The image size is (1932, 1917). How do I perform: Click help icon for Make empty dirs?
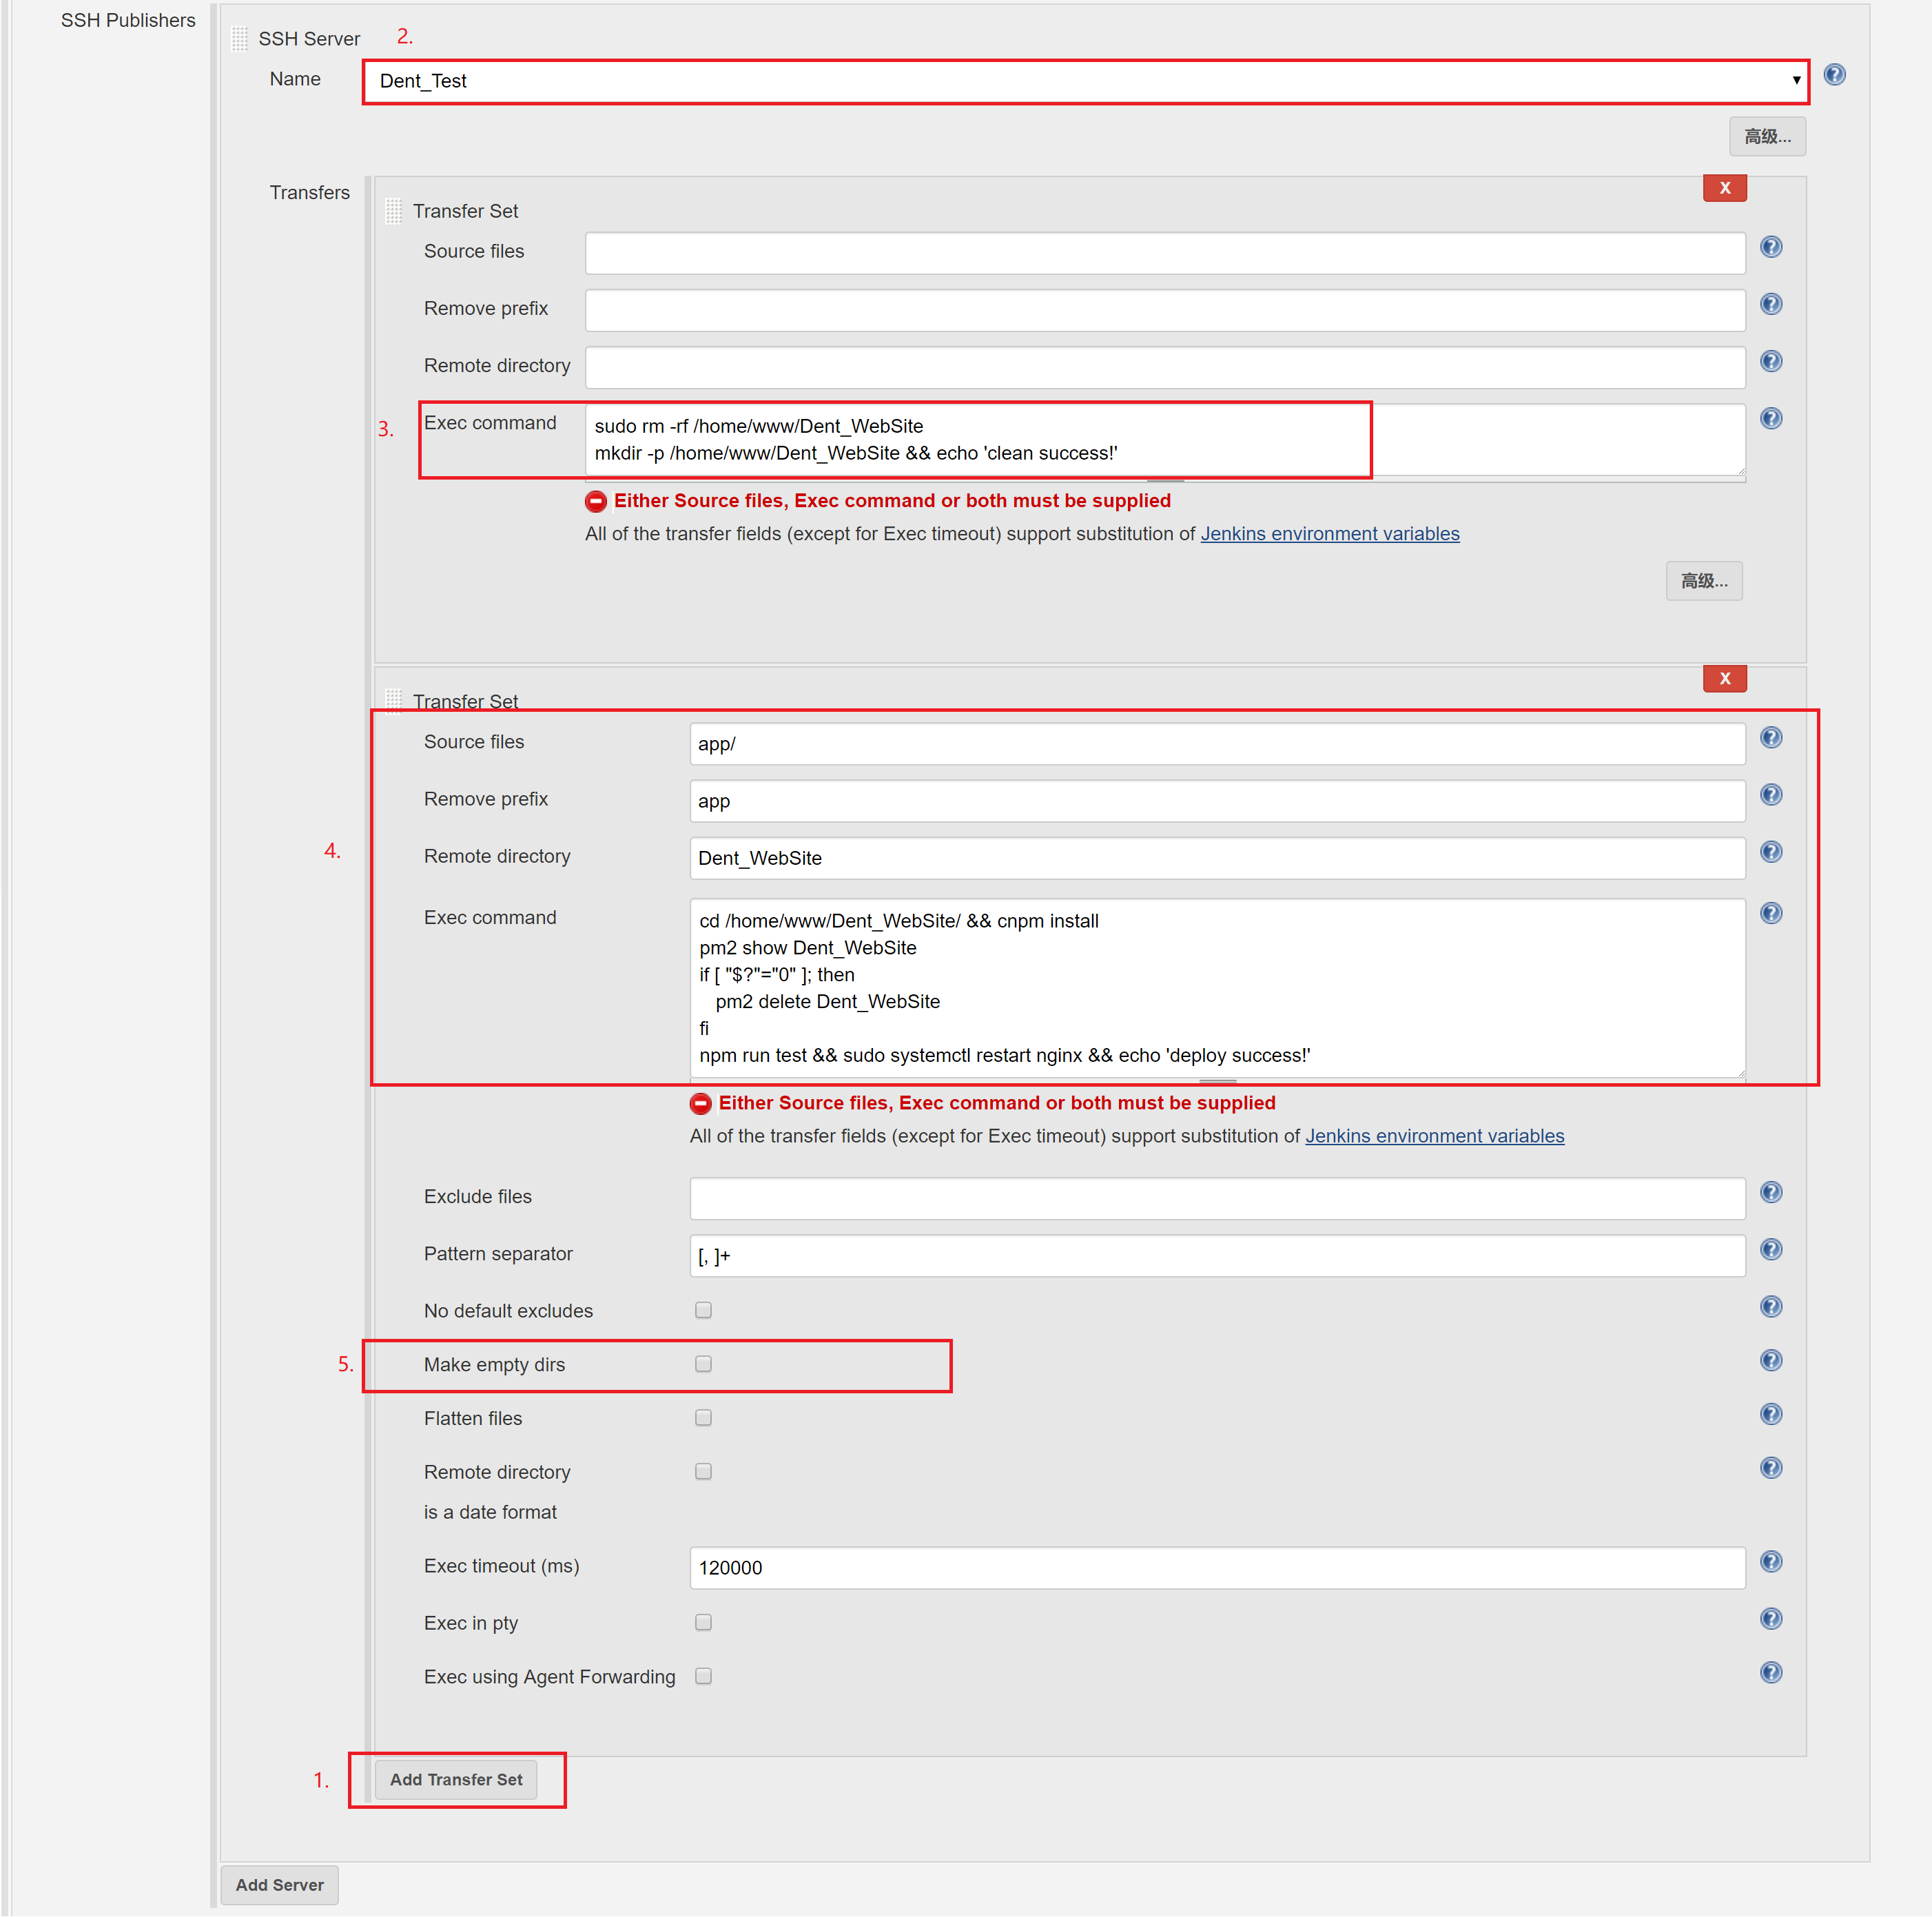tap(1770, 1360)
